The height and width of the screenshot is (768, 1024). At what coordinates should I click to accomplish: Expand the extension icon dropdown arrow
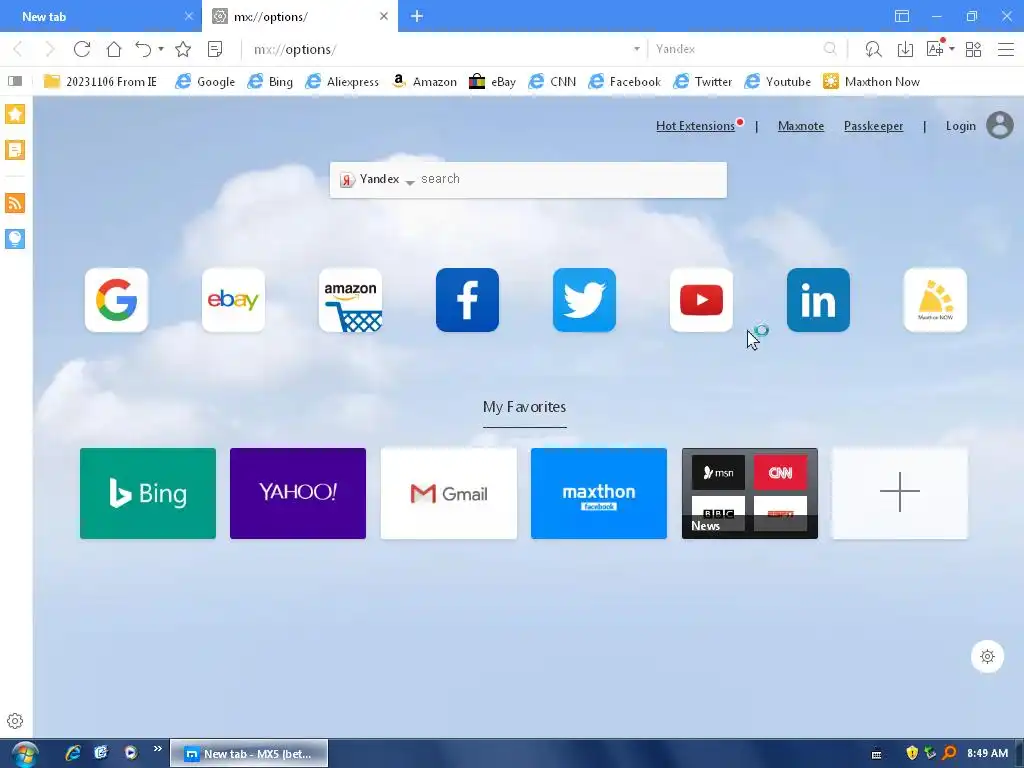click(952, 49)
